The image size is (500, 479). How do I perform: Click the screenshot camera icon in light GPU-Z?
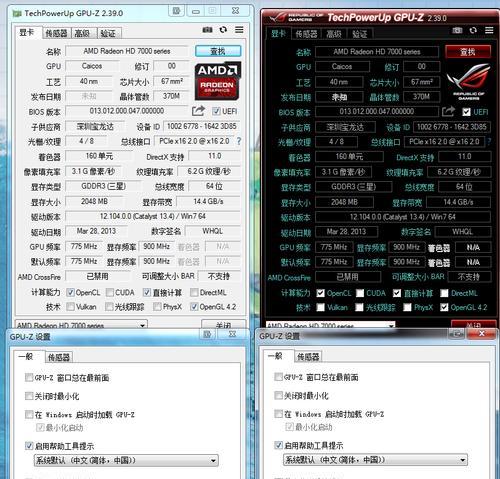coord(207,30)
